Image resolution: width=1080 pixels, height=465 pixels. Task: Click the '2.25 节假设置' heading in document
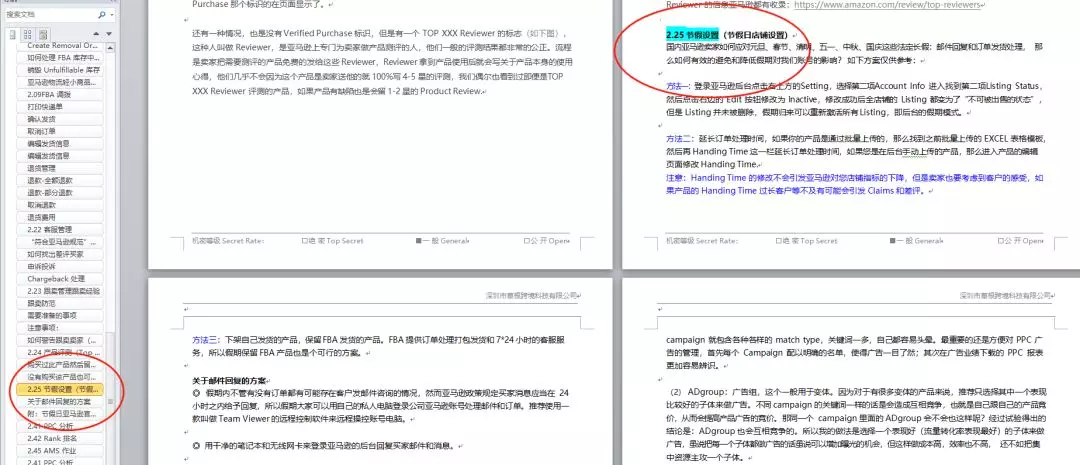692,35
